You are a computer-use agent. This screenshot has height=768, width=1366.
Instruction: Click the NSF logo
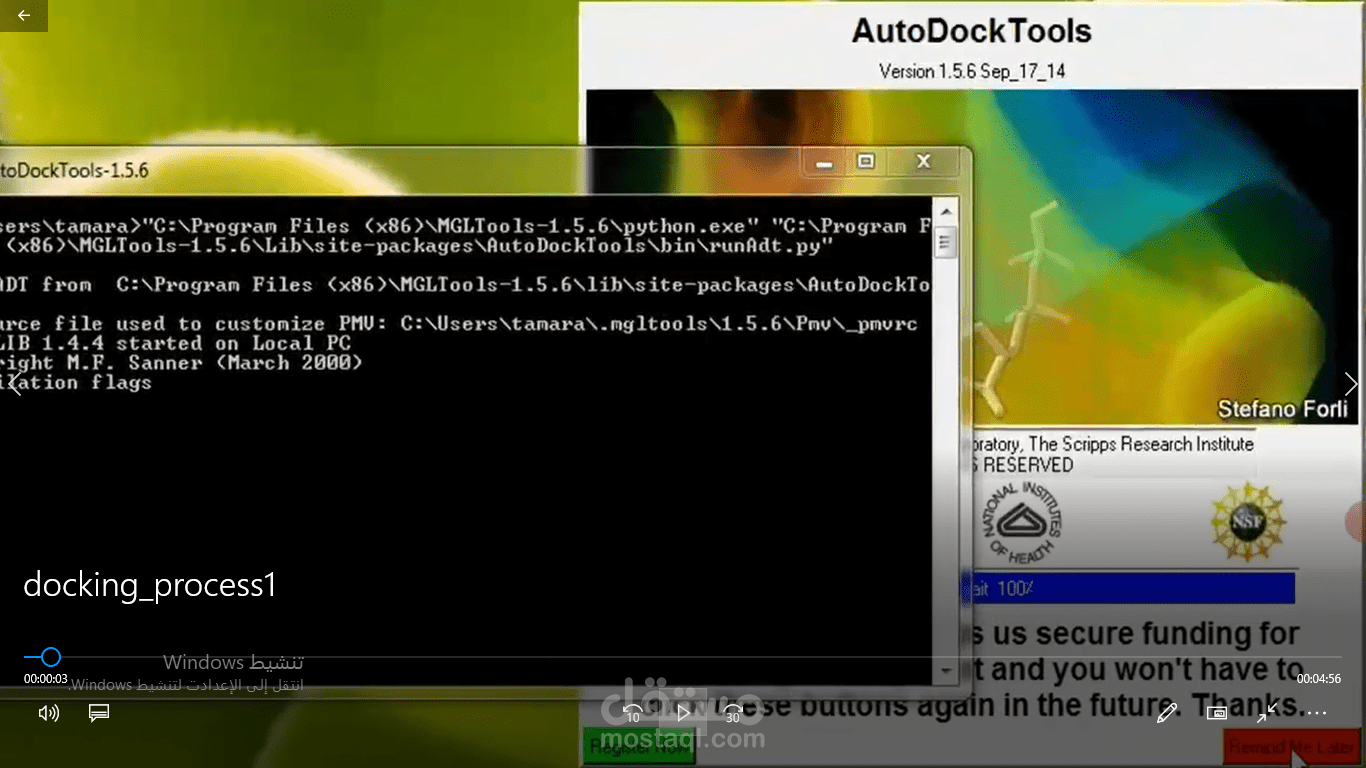(1247, 521)
